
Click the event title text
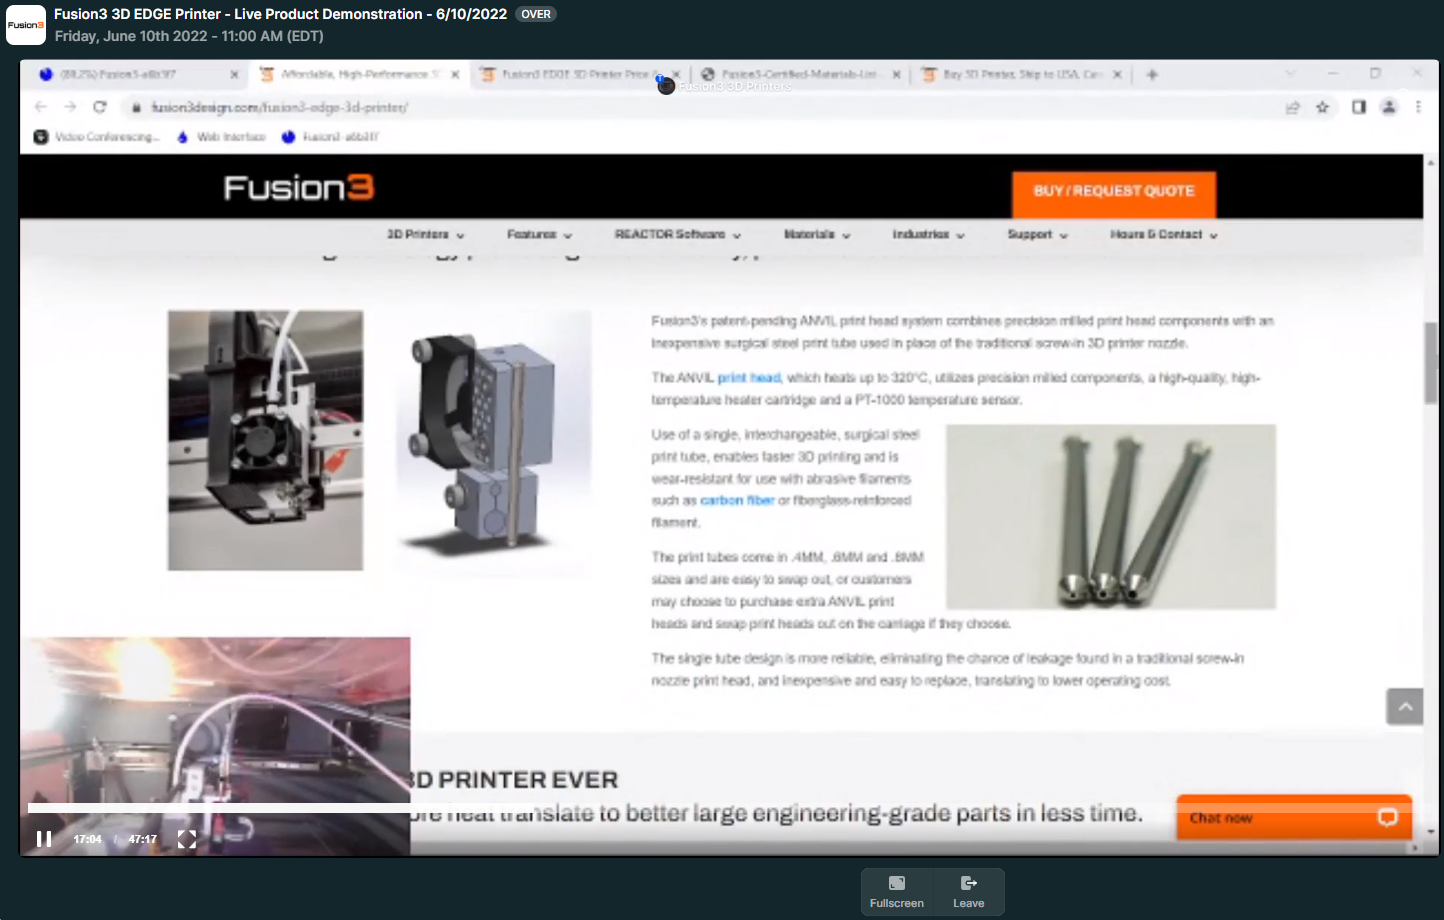coord(281,14)
